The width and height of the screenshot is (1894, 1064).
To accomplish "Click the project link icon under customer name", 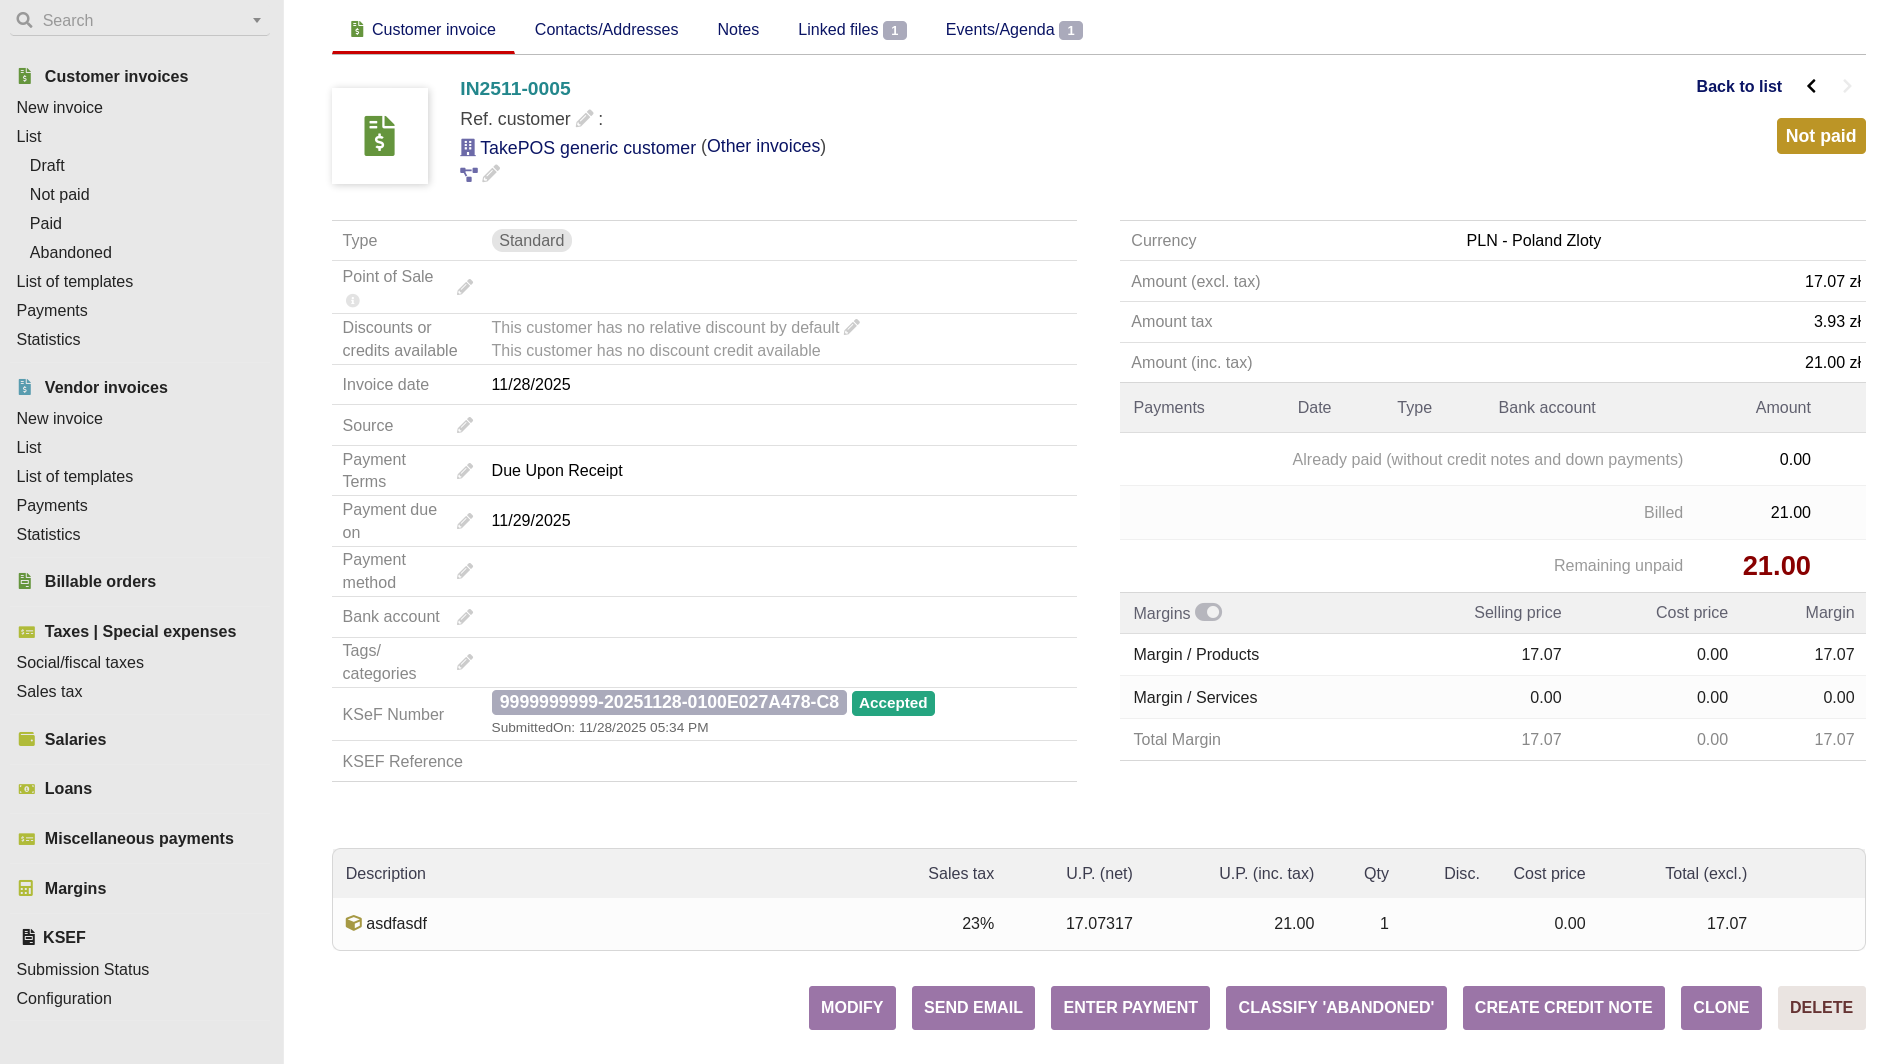I will [468, 174].
